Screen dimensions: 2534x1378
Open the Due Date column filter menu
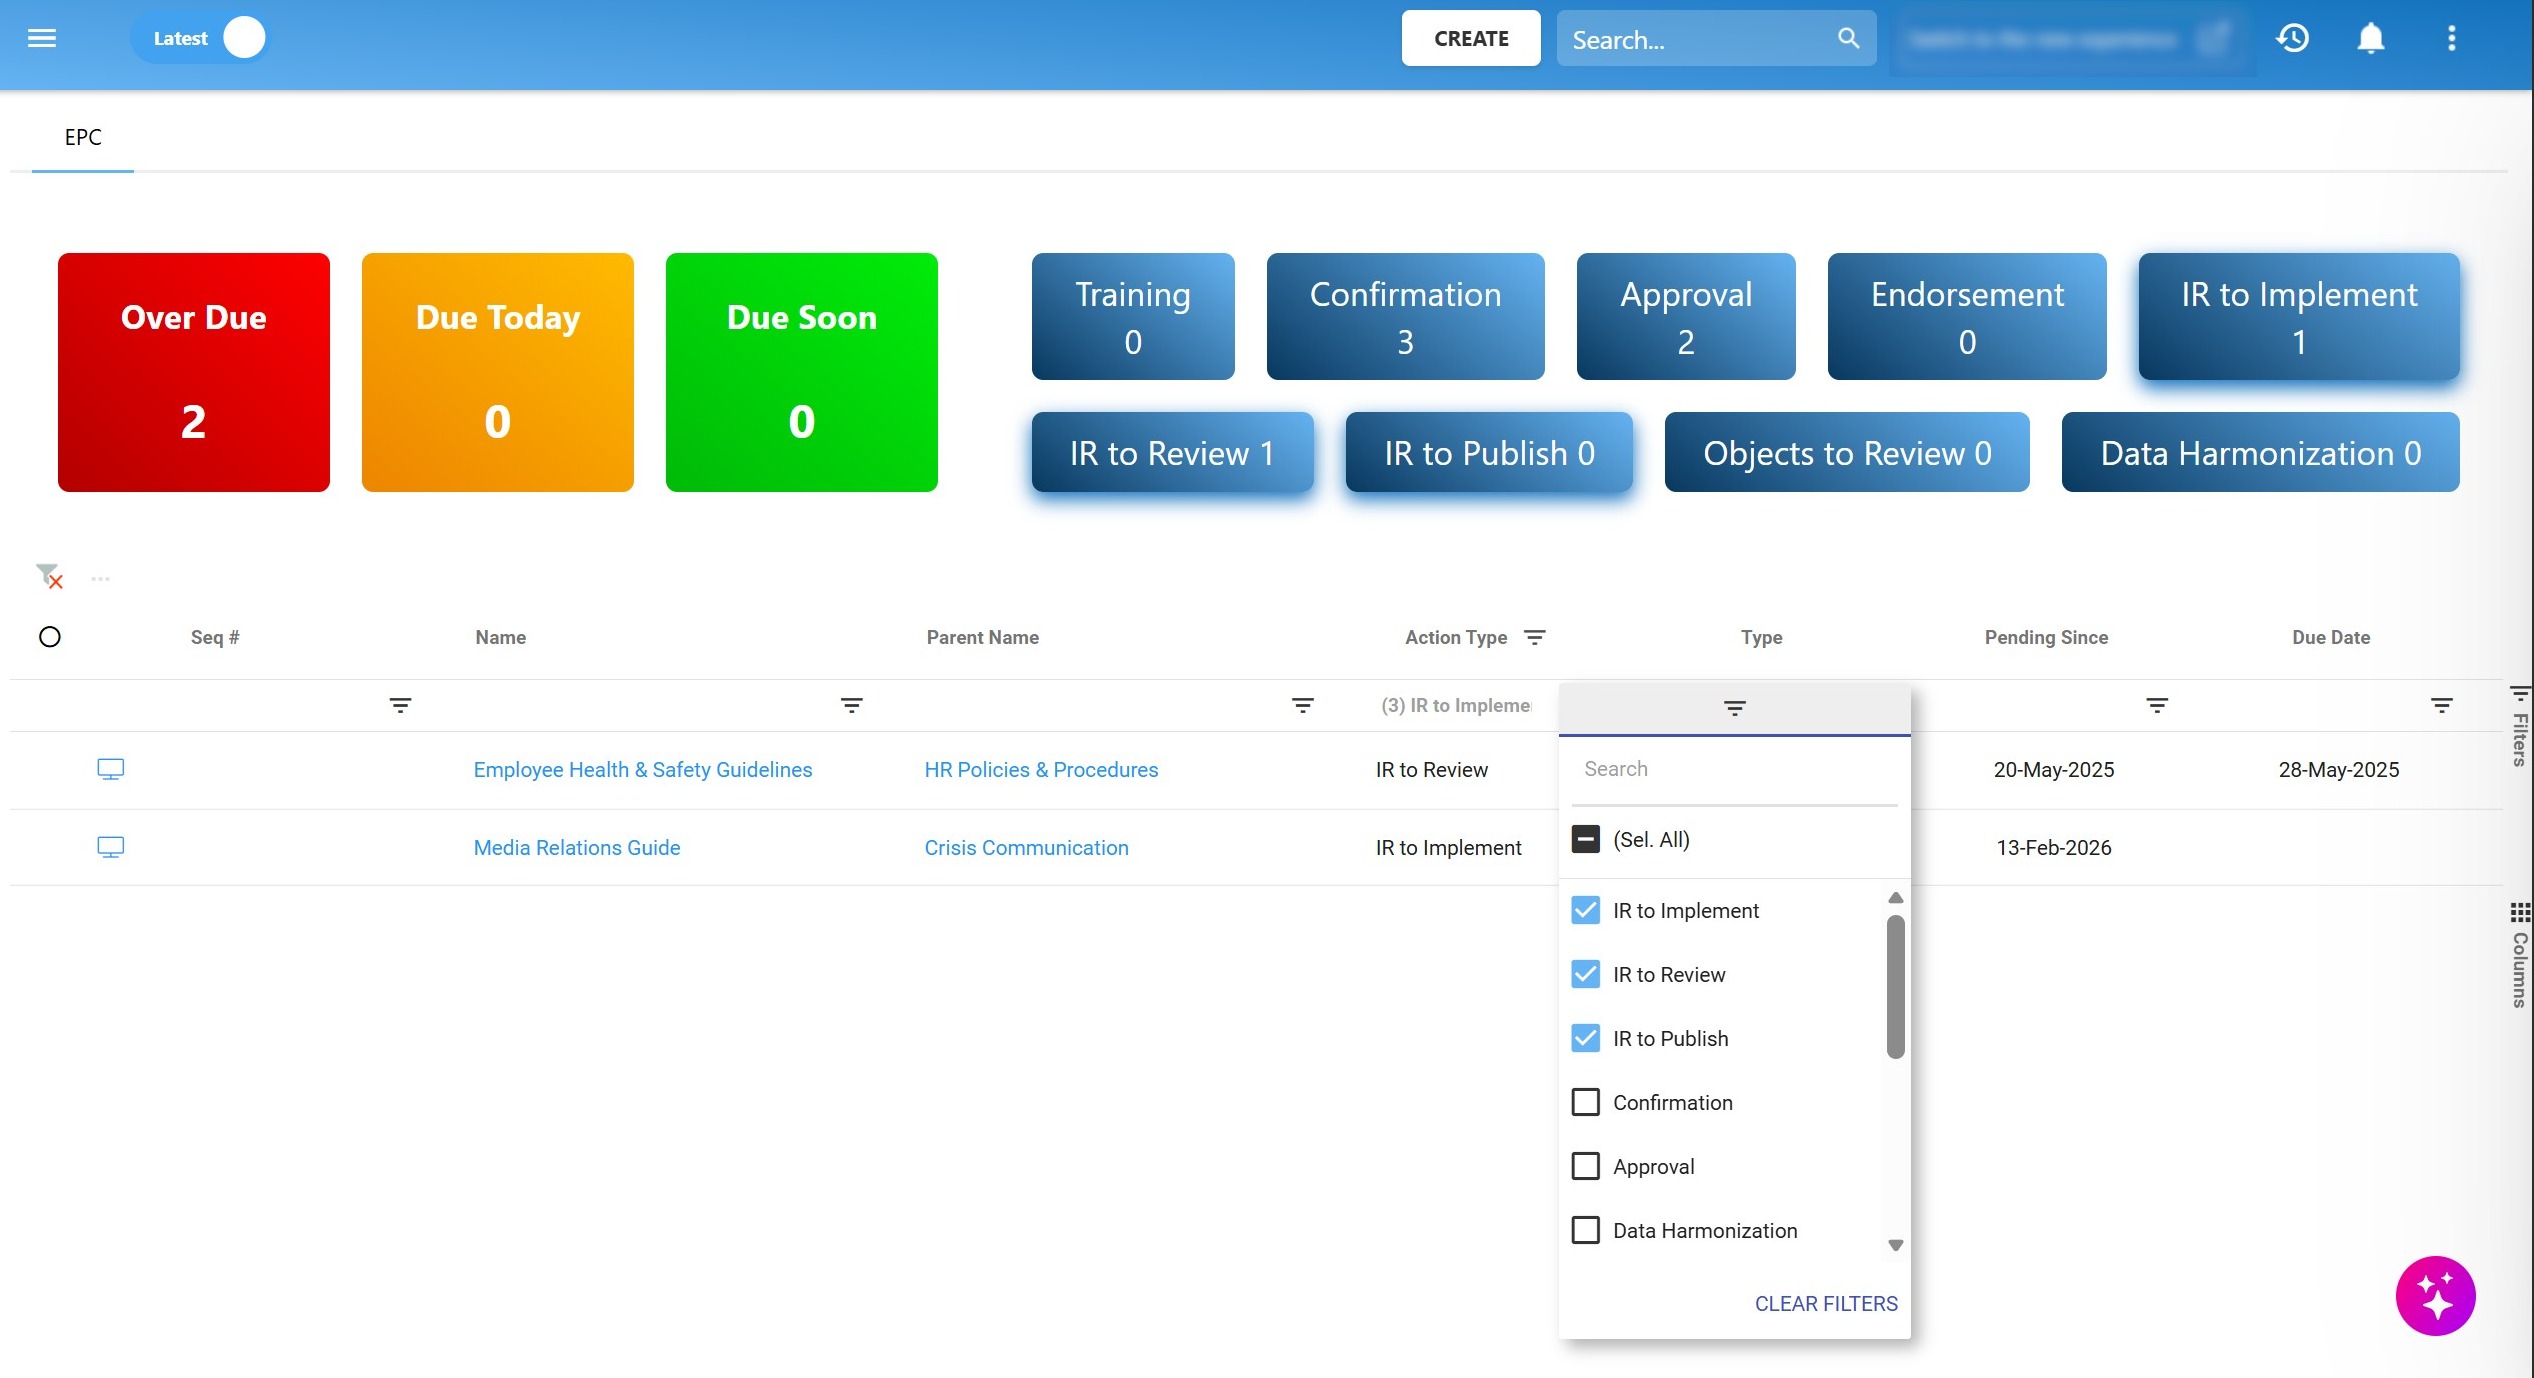coord(2441,706)
